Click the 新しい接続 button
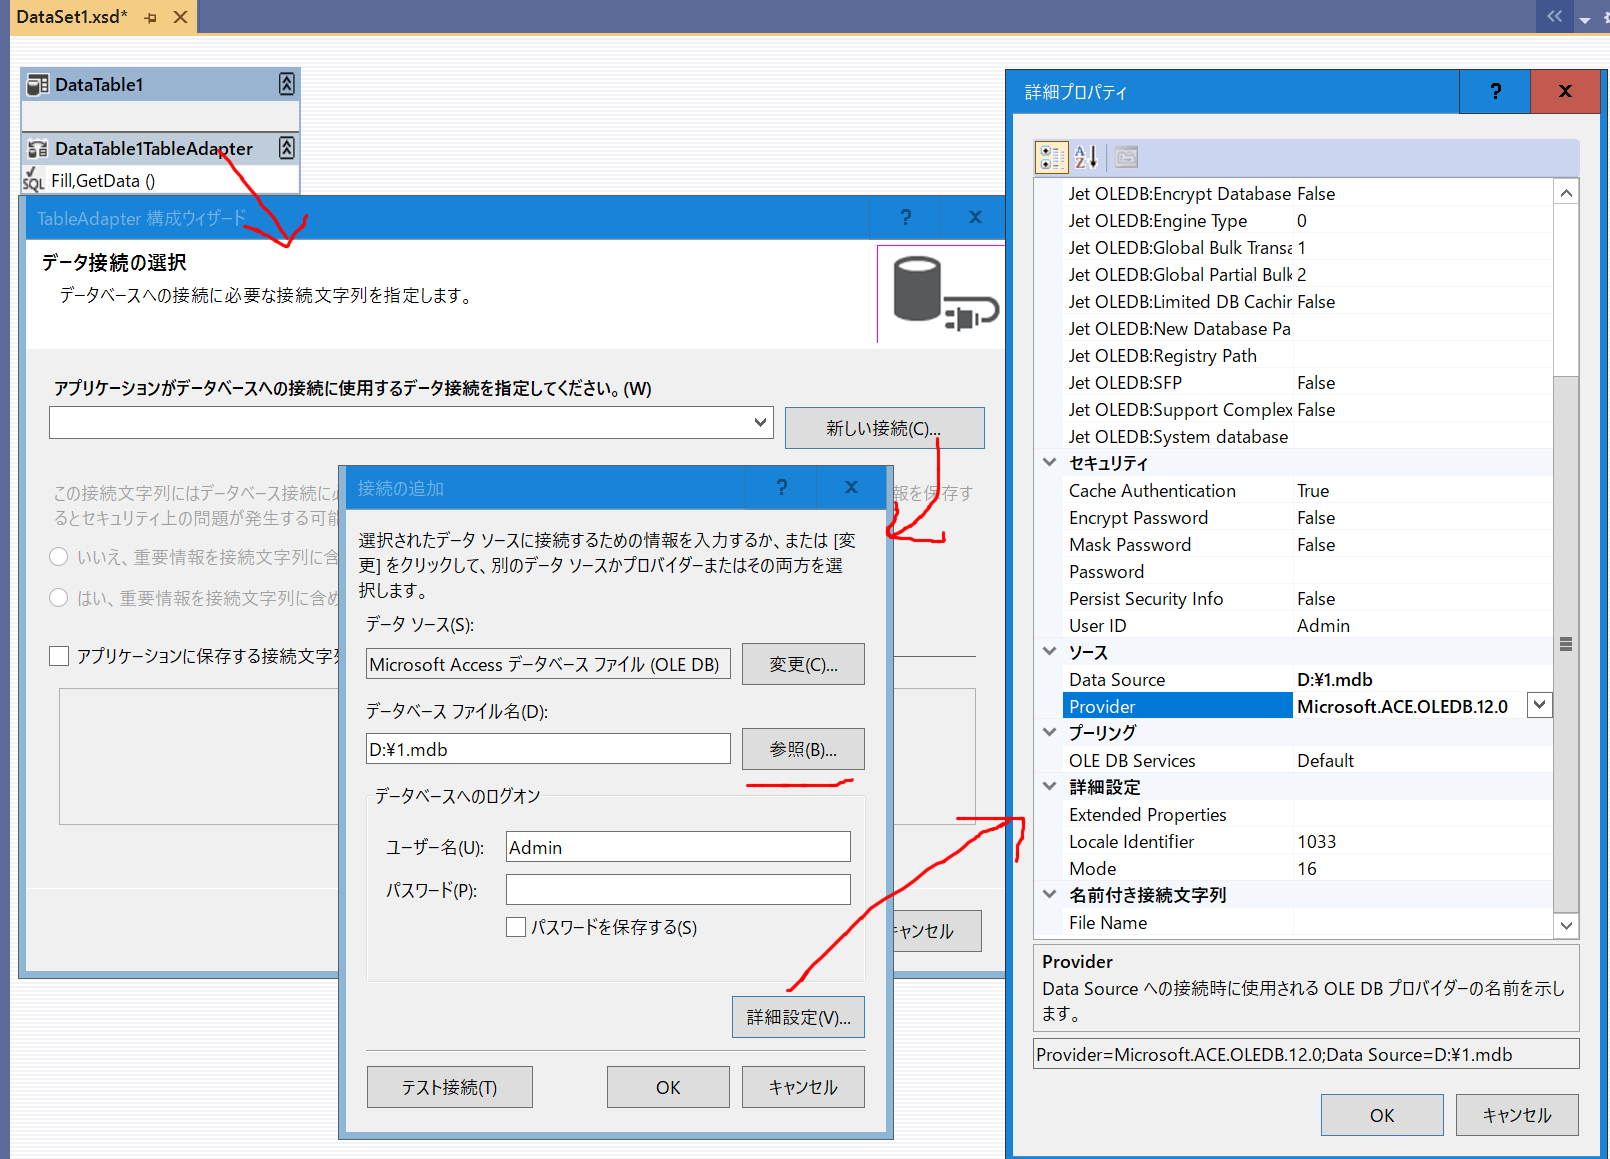 [x=884, y=427]
